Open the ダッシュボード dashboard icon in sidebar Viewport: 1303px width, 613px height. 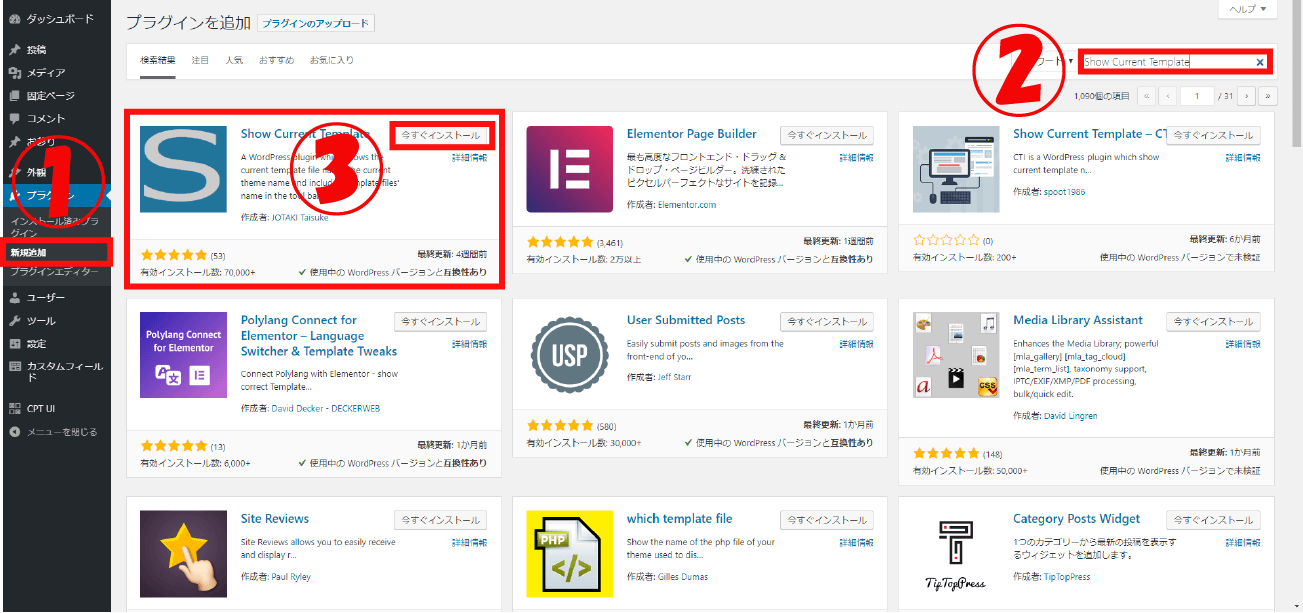pyautogui.click(x=14, y=18)
